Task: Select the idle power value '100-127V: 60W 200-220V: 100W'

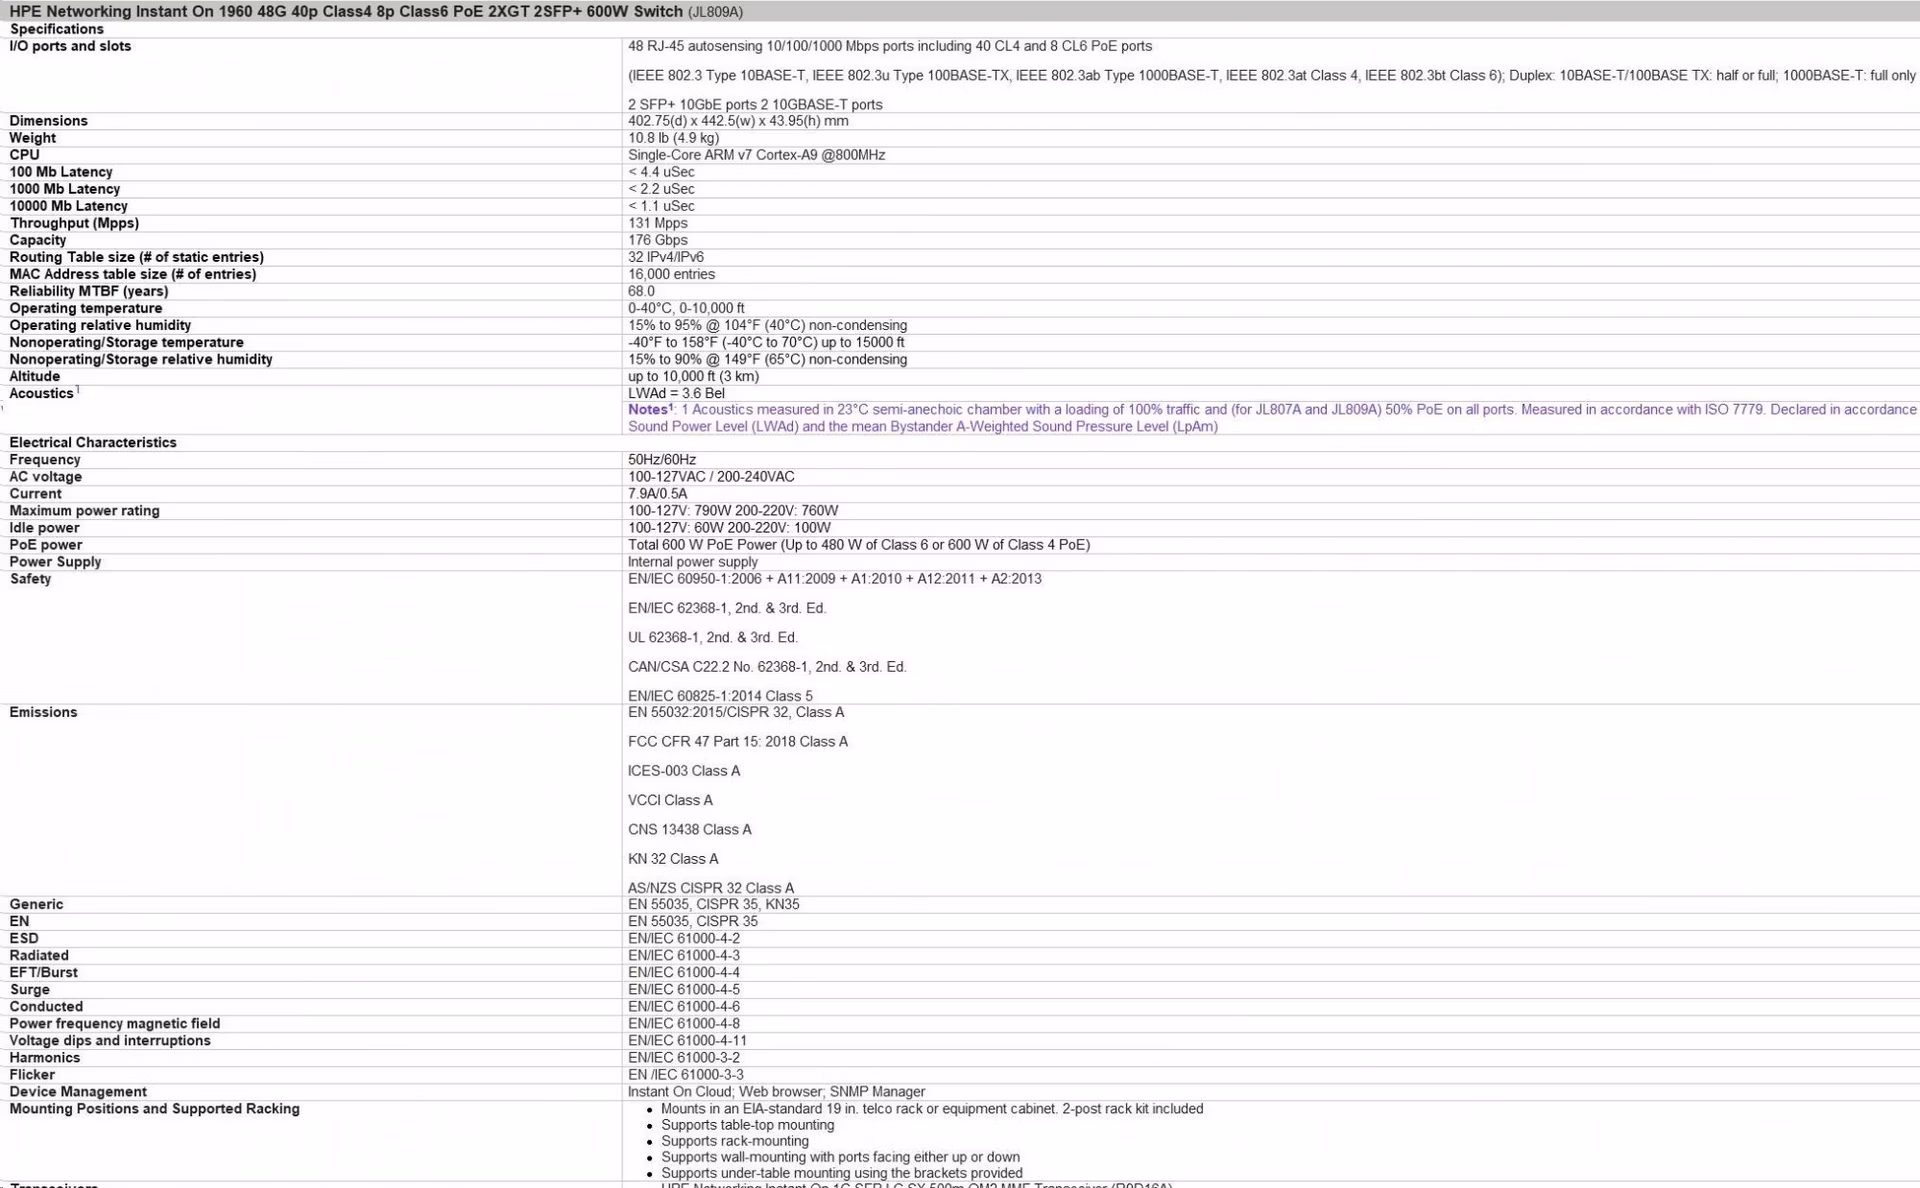Action: click(x=729, y=528)
